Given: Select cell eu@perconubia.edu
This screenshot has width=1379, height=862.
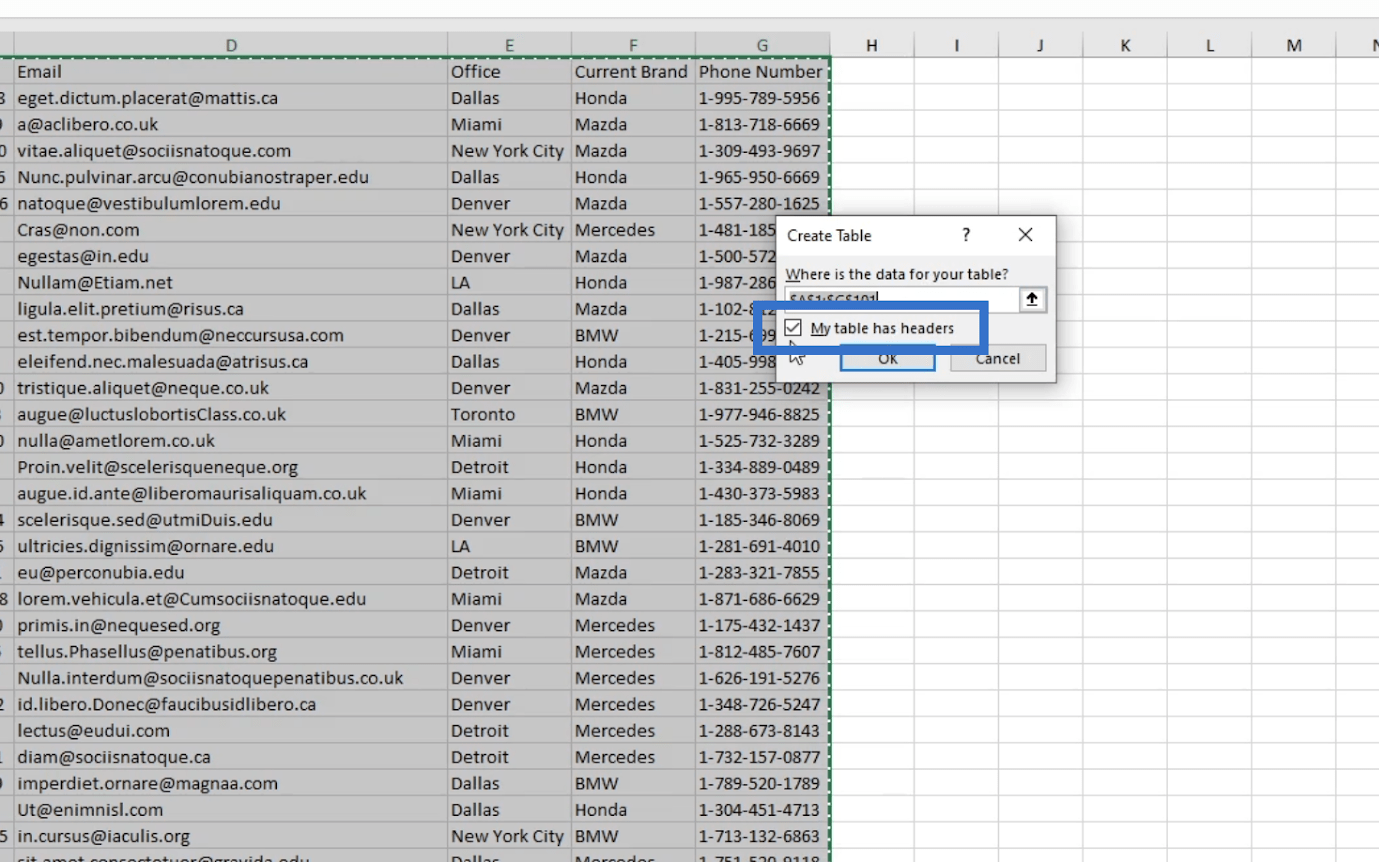Looking at the screenshot, I should (231, 573).
